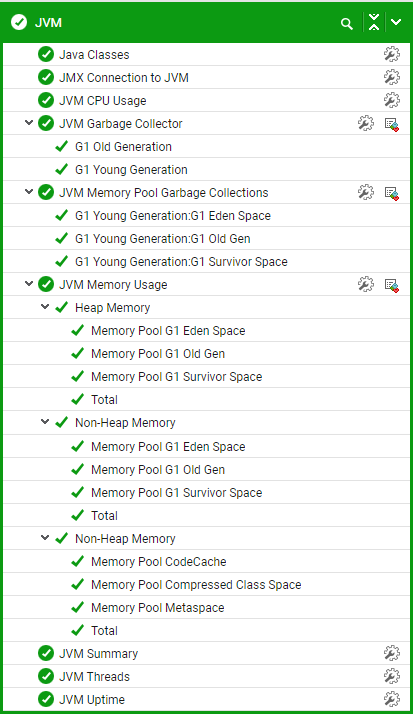Select Memory Pool Metaspace entry
Screen dimensions: 413x714
tap(158, 607)
